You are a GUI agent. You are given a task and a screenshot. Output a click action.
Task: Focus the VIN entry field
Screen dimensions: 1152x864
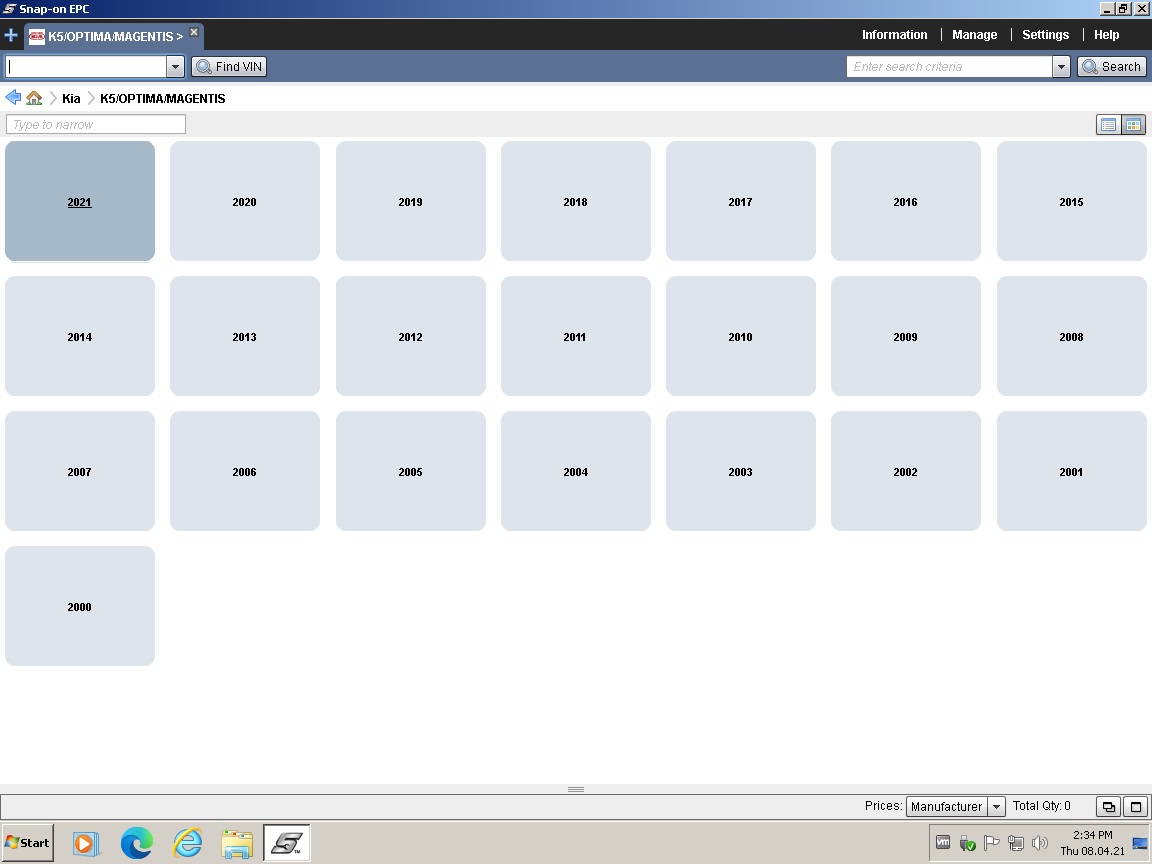(86, 66)
